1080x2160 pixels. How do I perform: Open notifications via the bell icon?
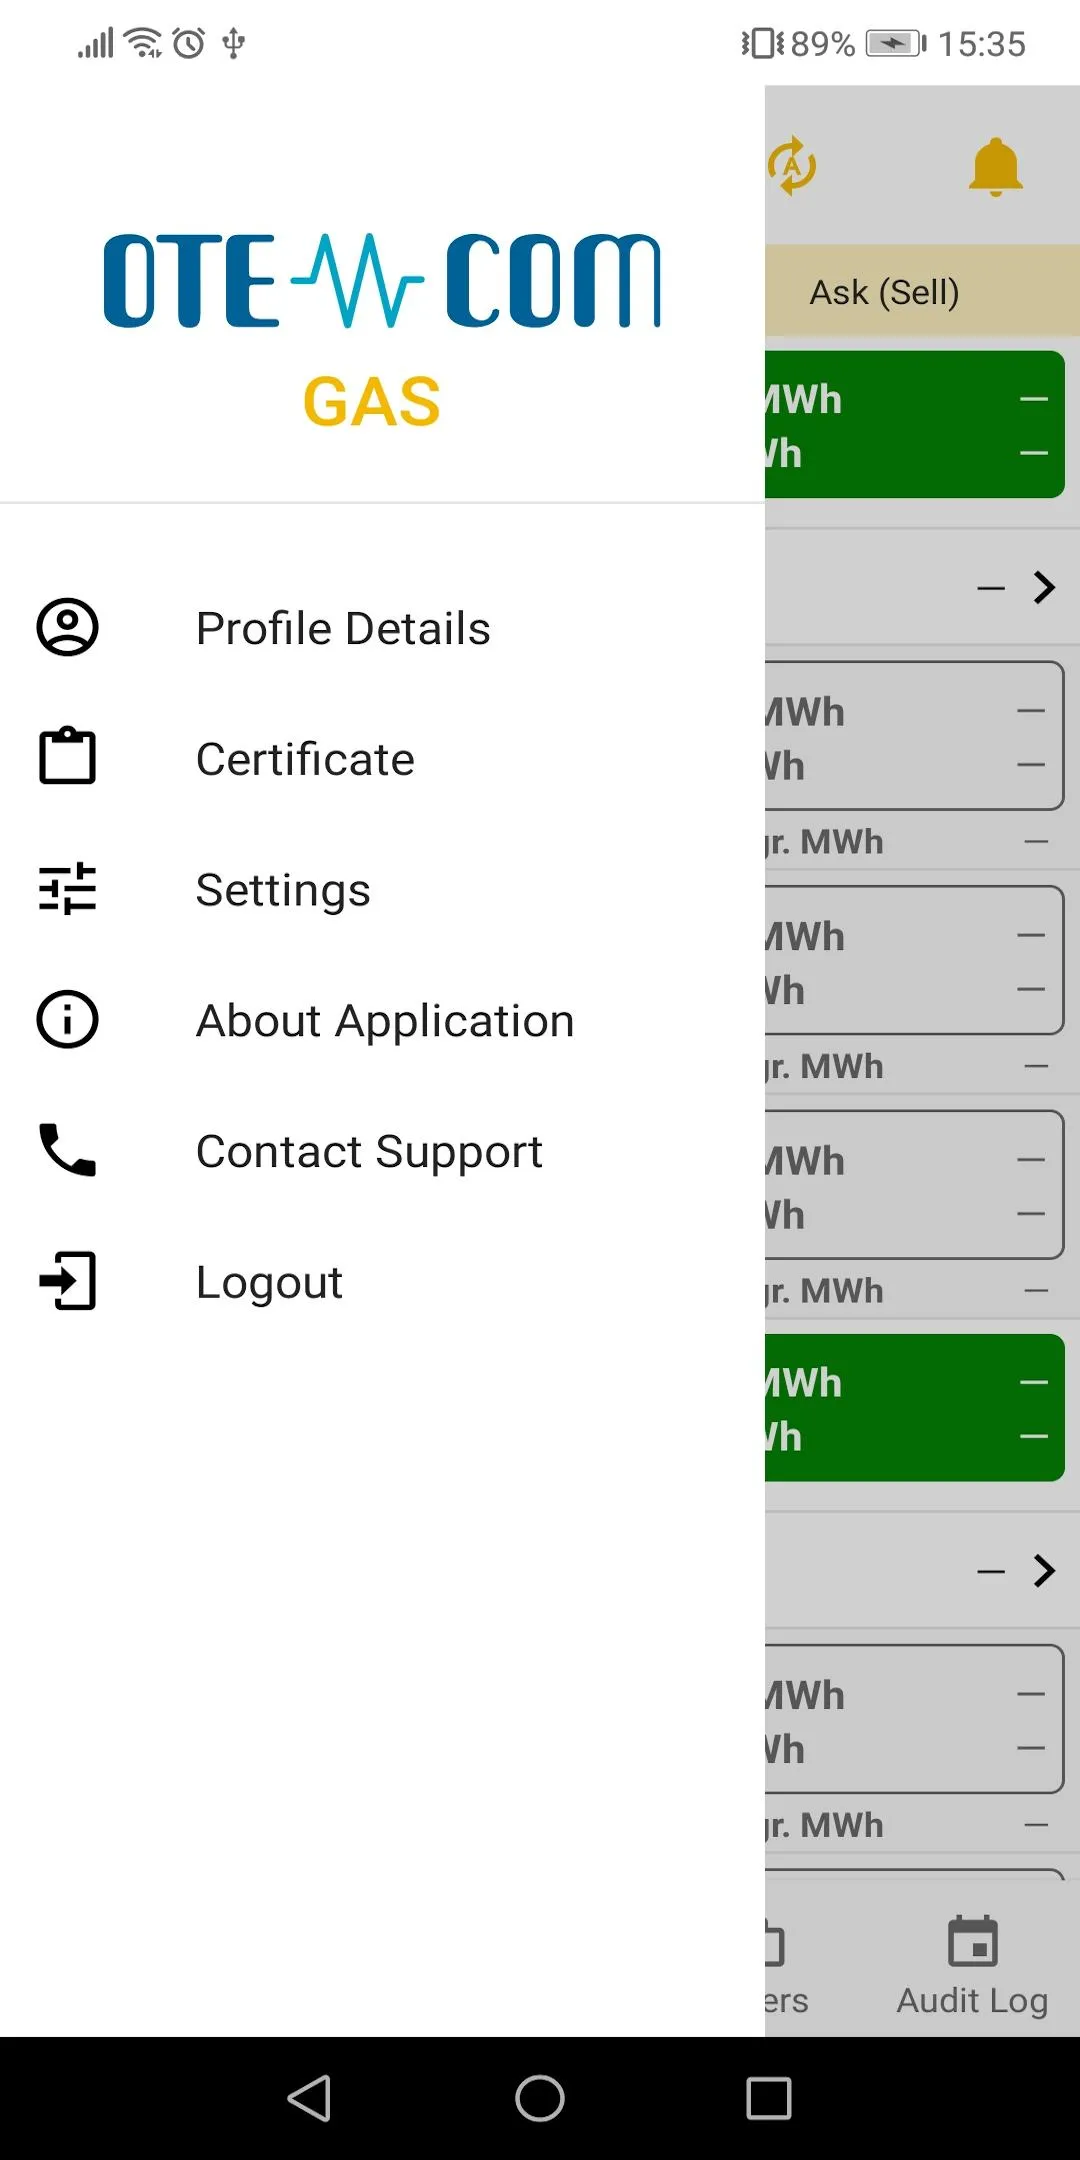point(995,166)
